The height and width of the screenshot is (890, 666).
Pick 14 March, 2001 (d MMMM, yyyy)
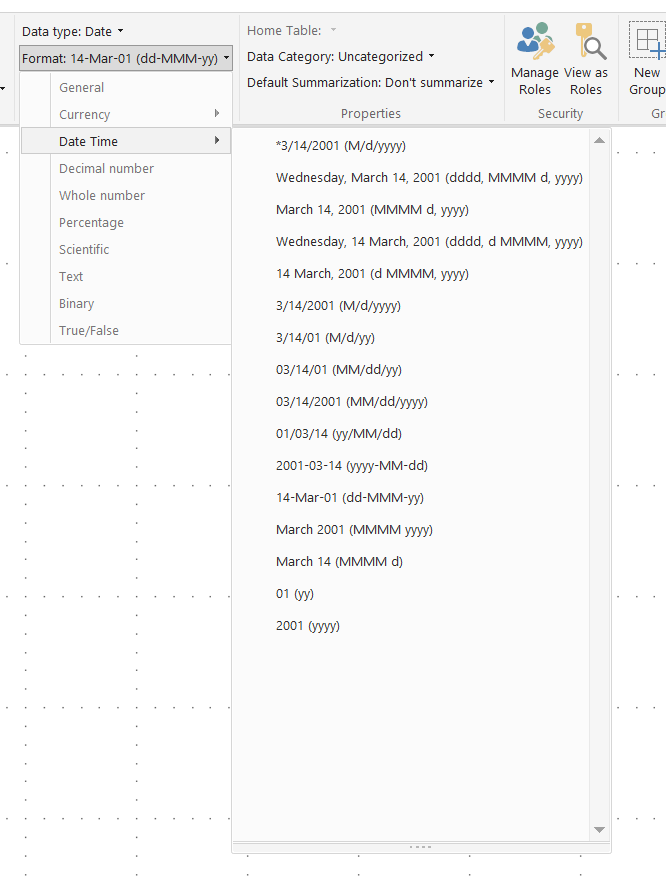coord(412,274)
